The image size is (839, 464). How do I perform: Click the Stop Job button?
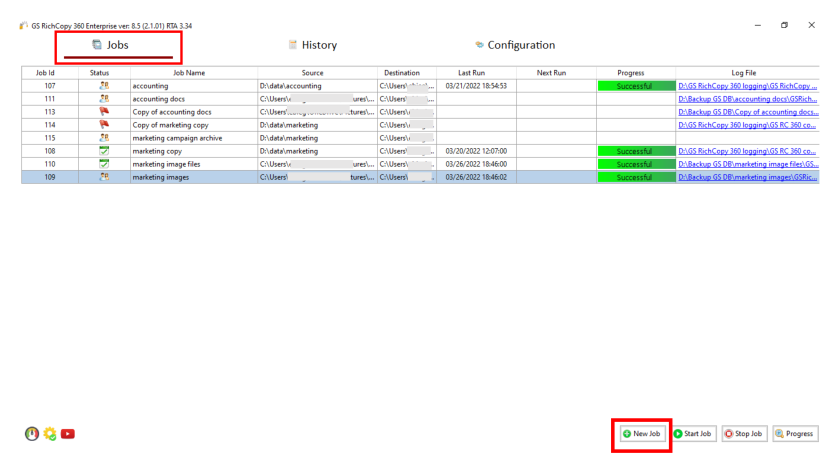tap(744, 433)
